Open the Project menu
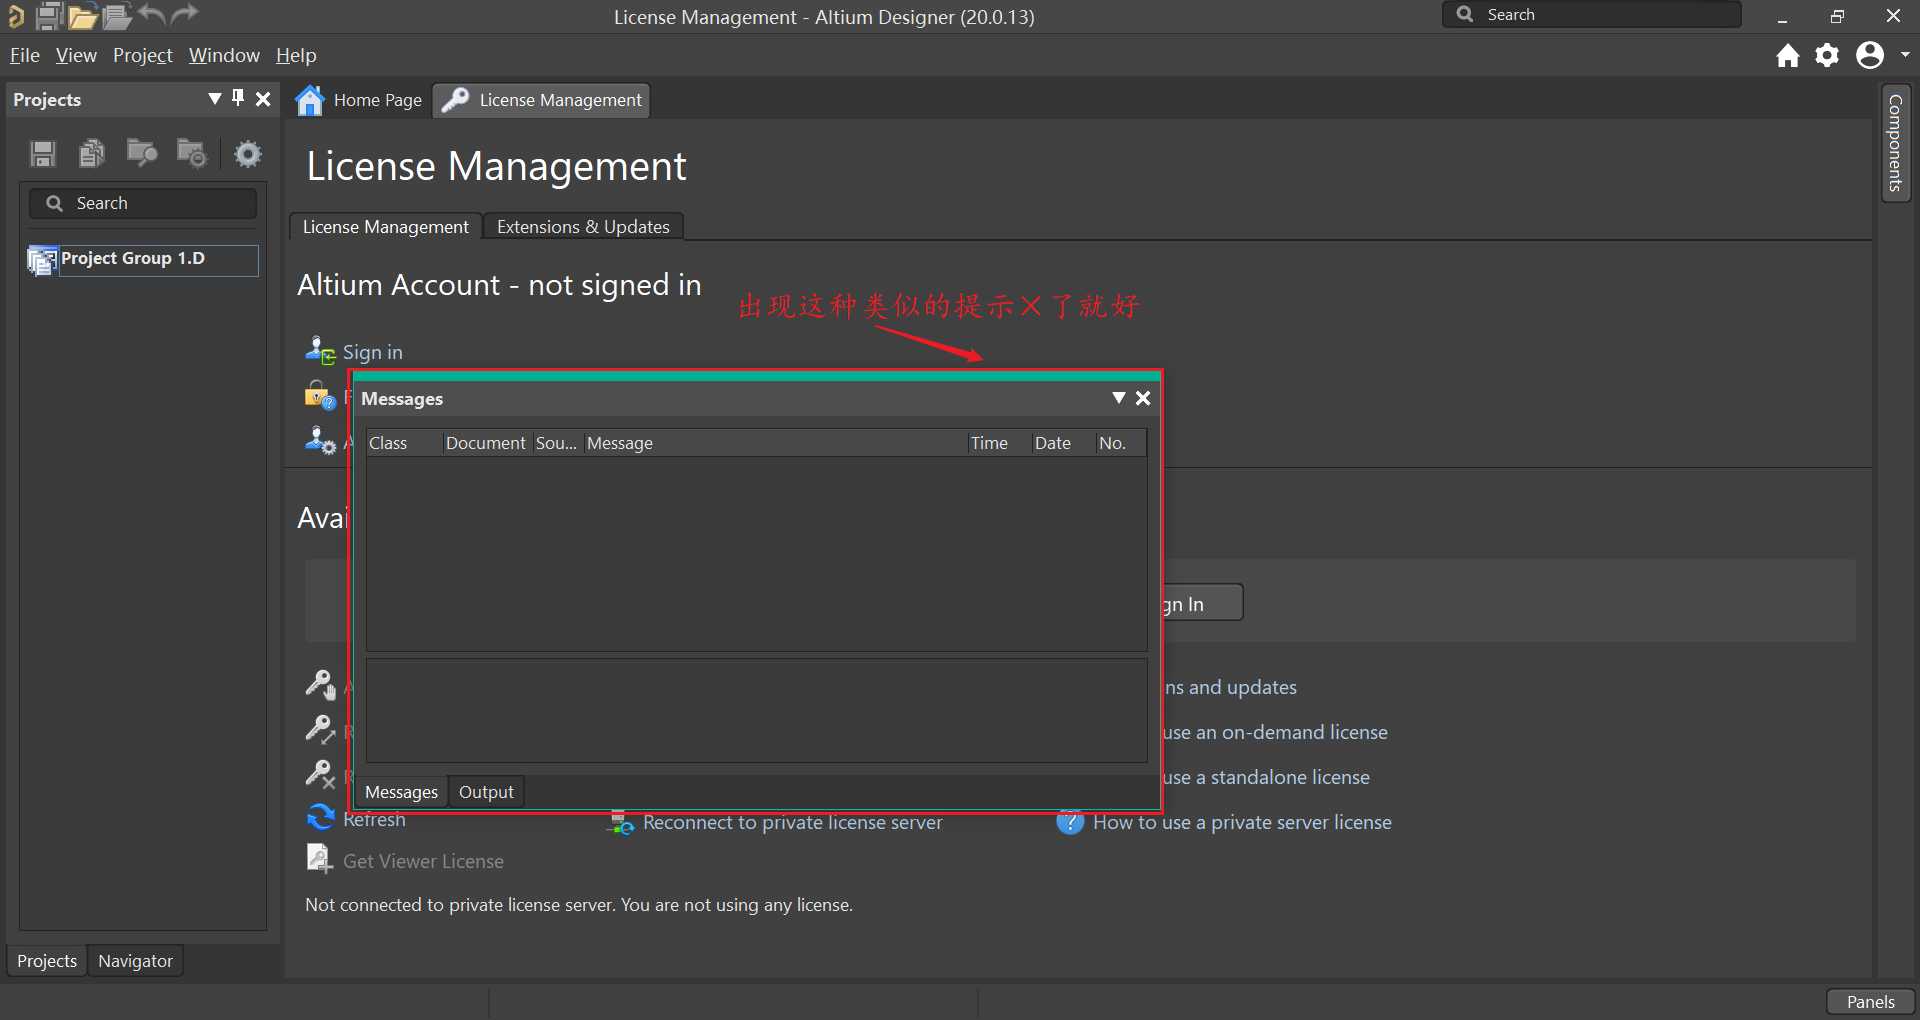1920x1020 pixels. 143,55
